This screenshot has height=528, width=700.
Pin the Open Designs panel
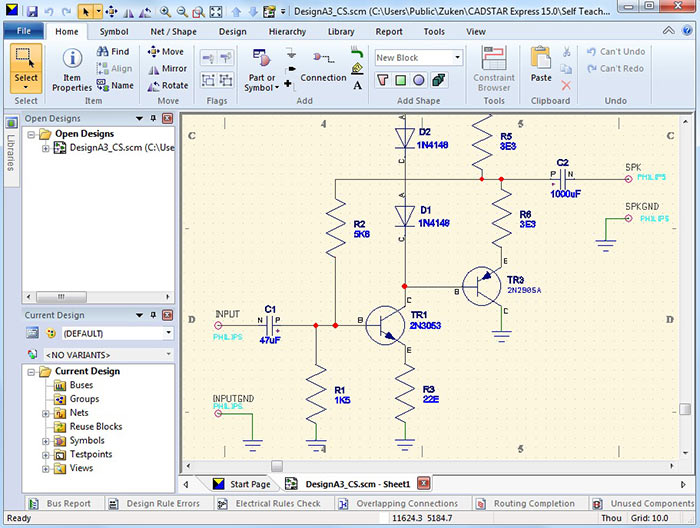[153, 118]
